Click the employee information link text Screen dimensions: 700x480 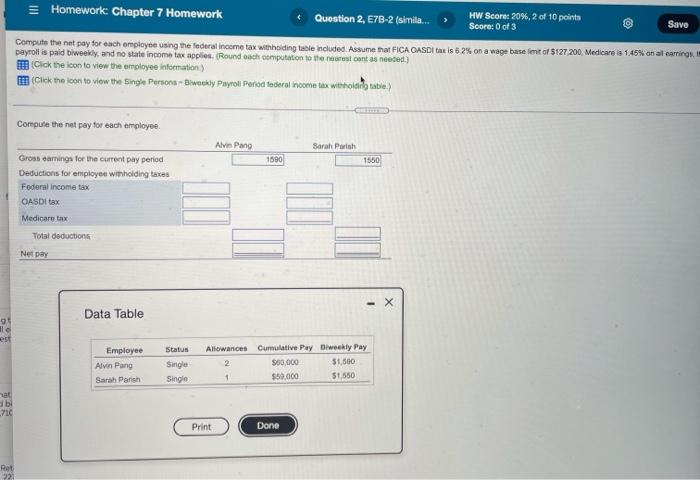(x=117, y=66)
